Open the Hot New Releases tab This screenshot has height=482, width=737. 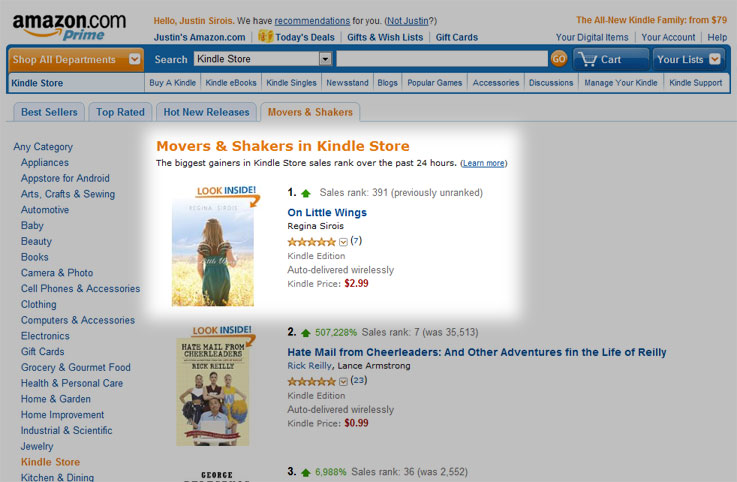206,112
